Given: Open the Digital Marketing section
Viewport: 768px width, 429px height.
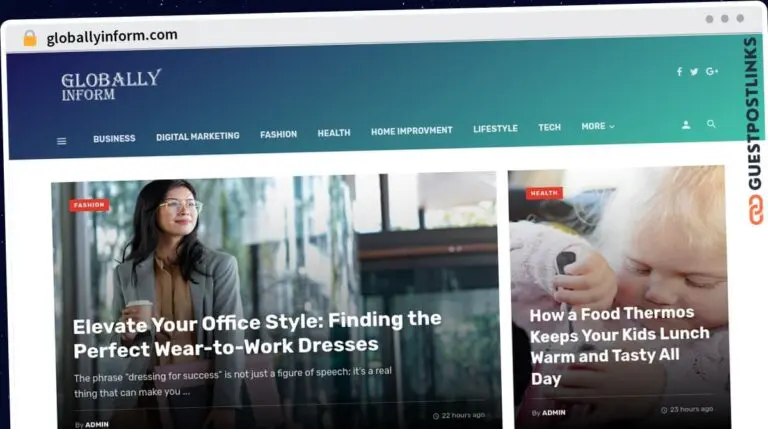Looking at the screenshot, I should [x=198, y=137].
